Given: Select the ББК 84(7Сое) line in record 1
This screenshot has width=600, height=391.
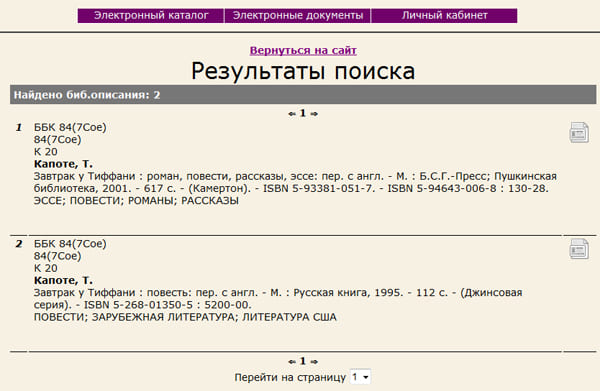Looking at the screenshot, I should pos(70,127).
